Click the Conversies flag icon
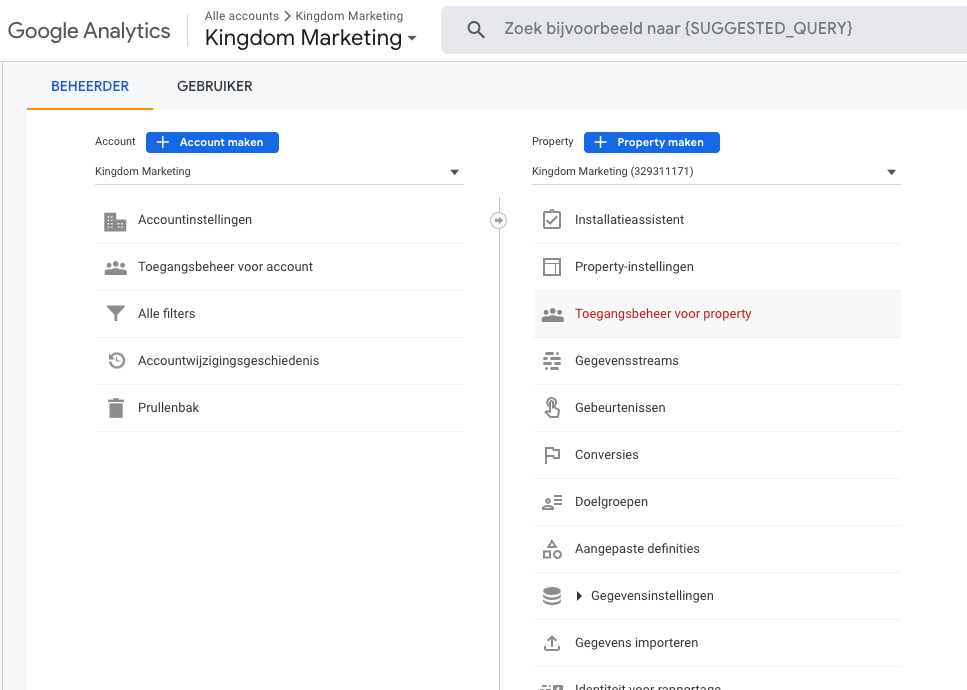Image resolution: width=967 pixels, height=690 pixels. point(552,454)
